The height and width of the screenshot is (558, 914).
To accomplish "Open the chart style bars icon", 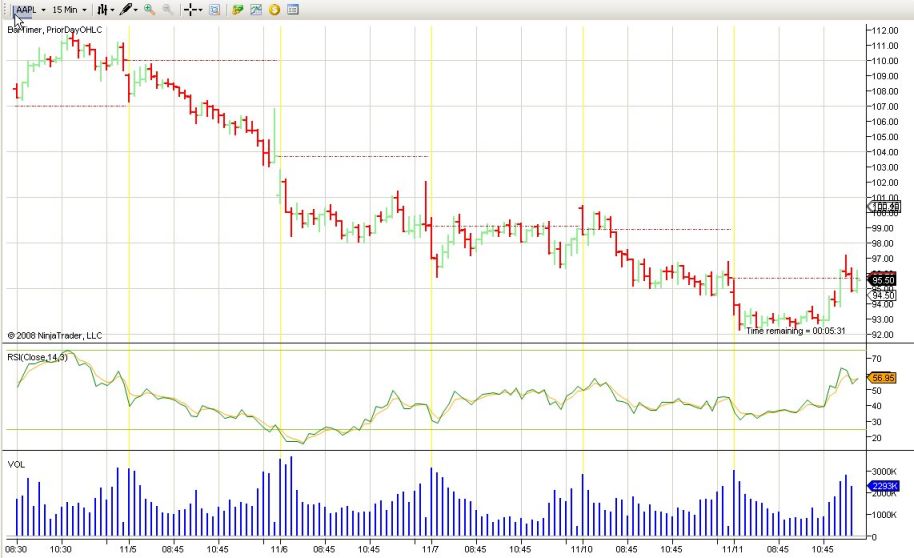I will pos(102,10).
